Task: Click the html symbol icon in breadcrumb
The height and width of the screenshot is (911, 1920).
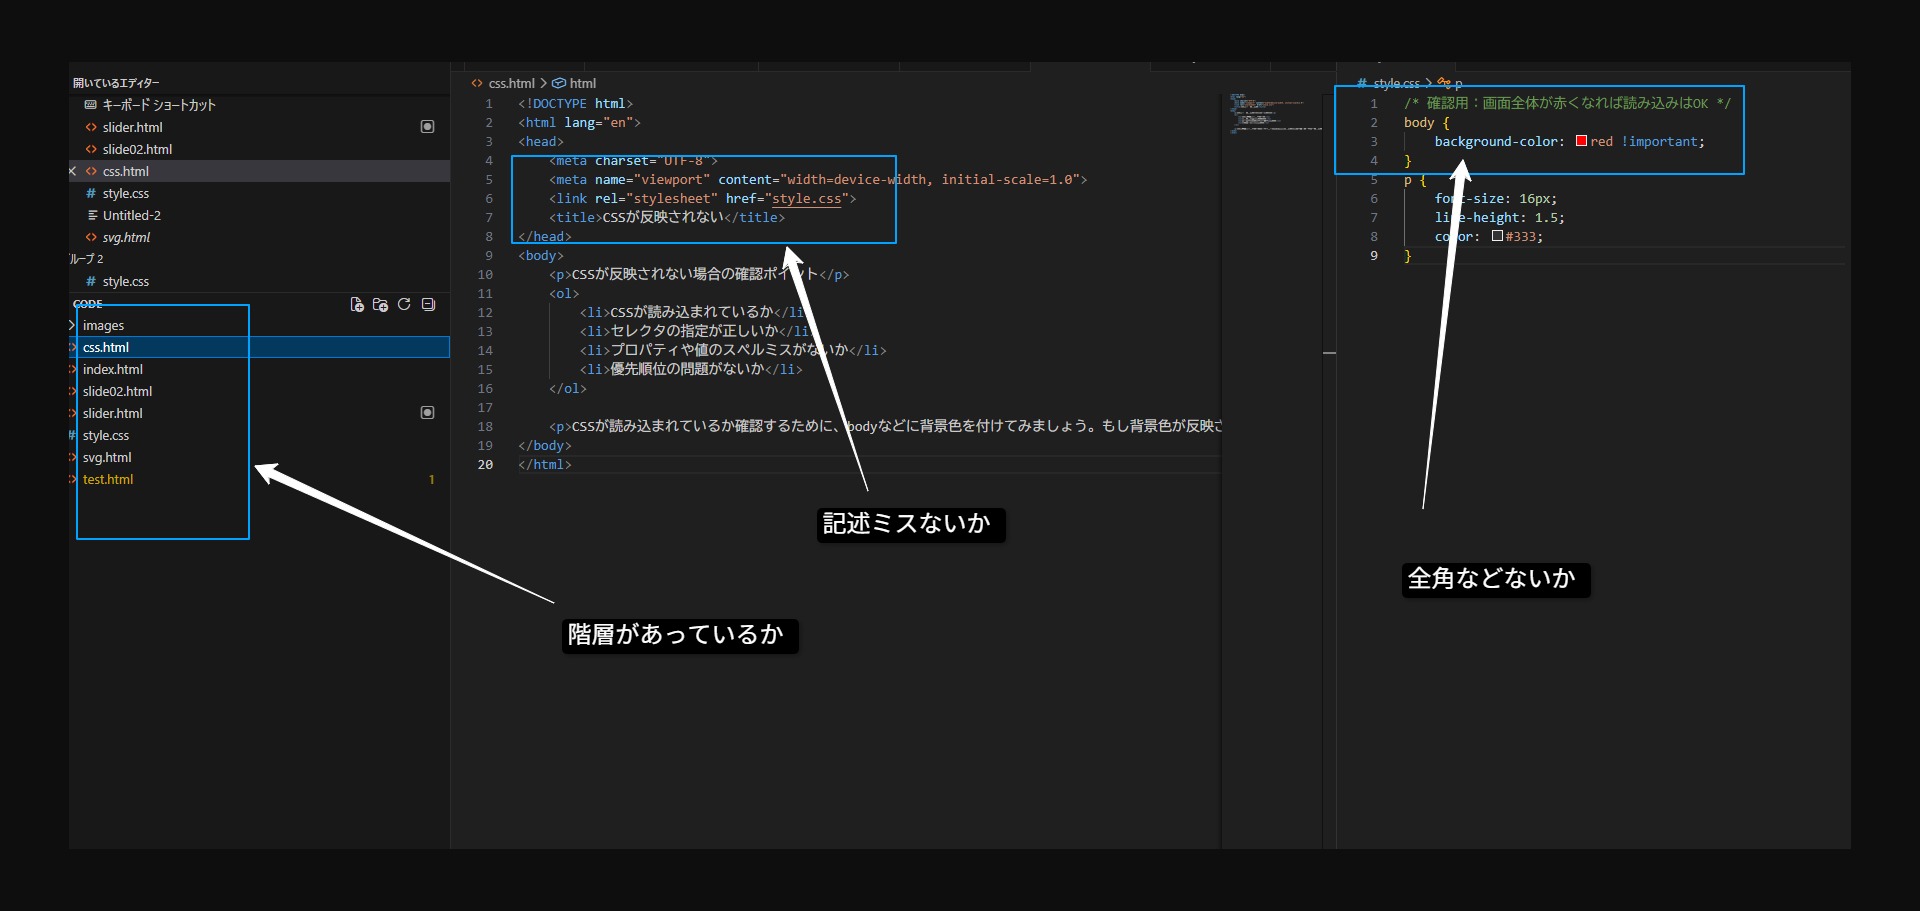Action: (559, 84)
